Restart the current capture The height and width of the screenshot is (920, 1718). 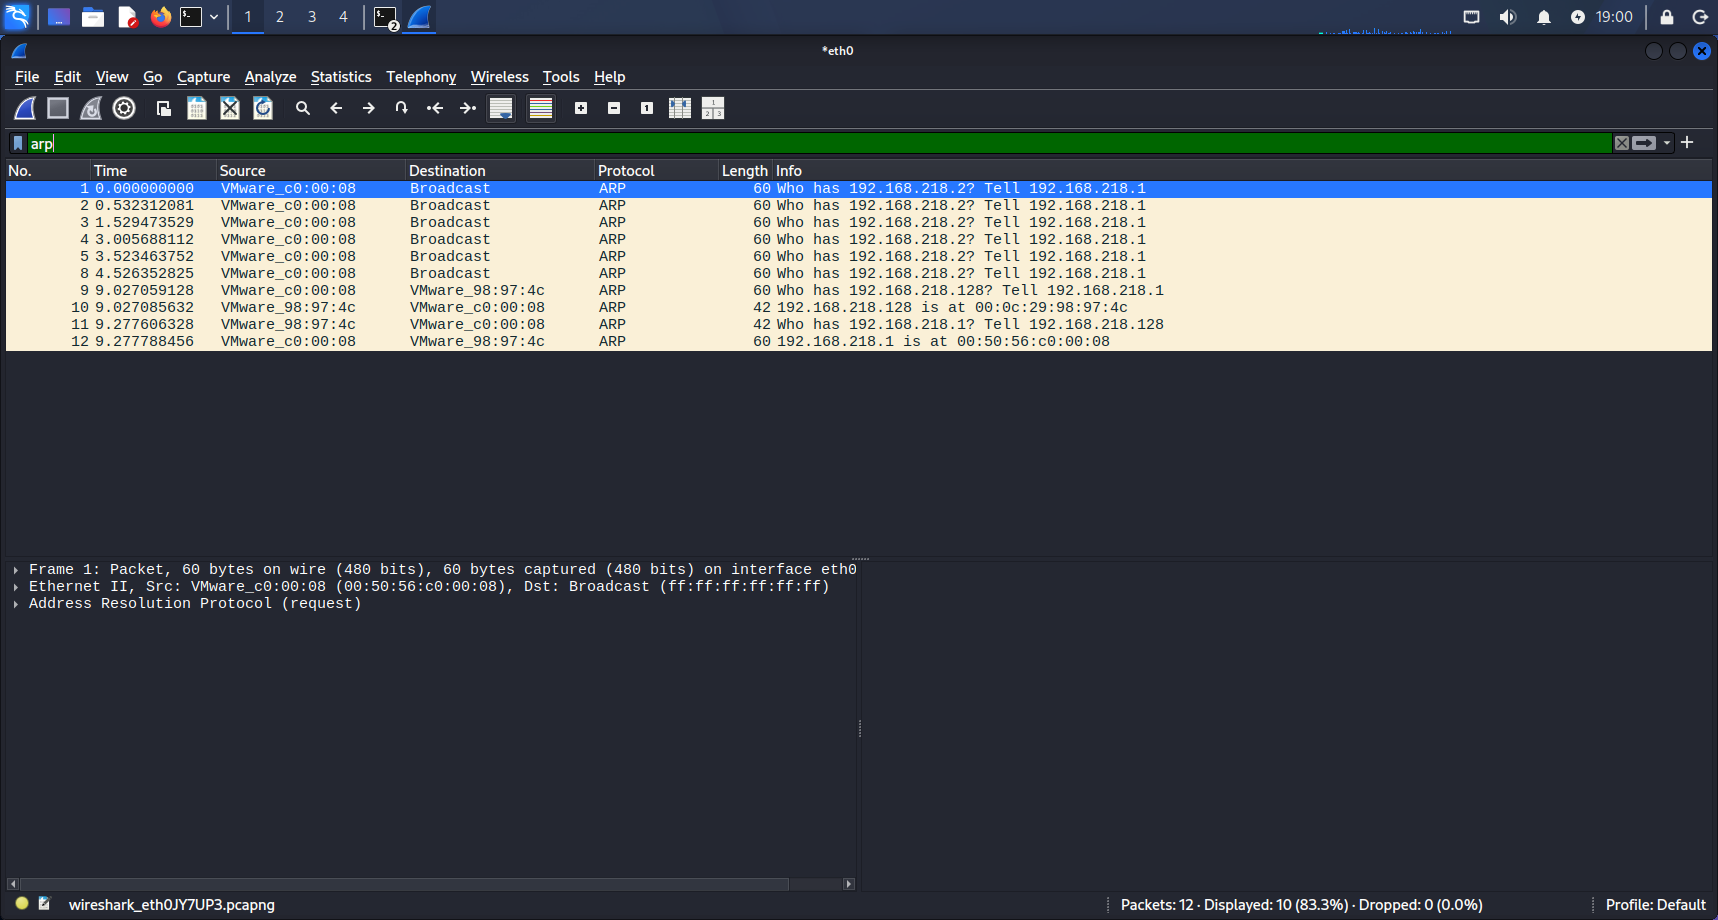pos(91,108)
